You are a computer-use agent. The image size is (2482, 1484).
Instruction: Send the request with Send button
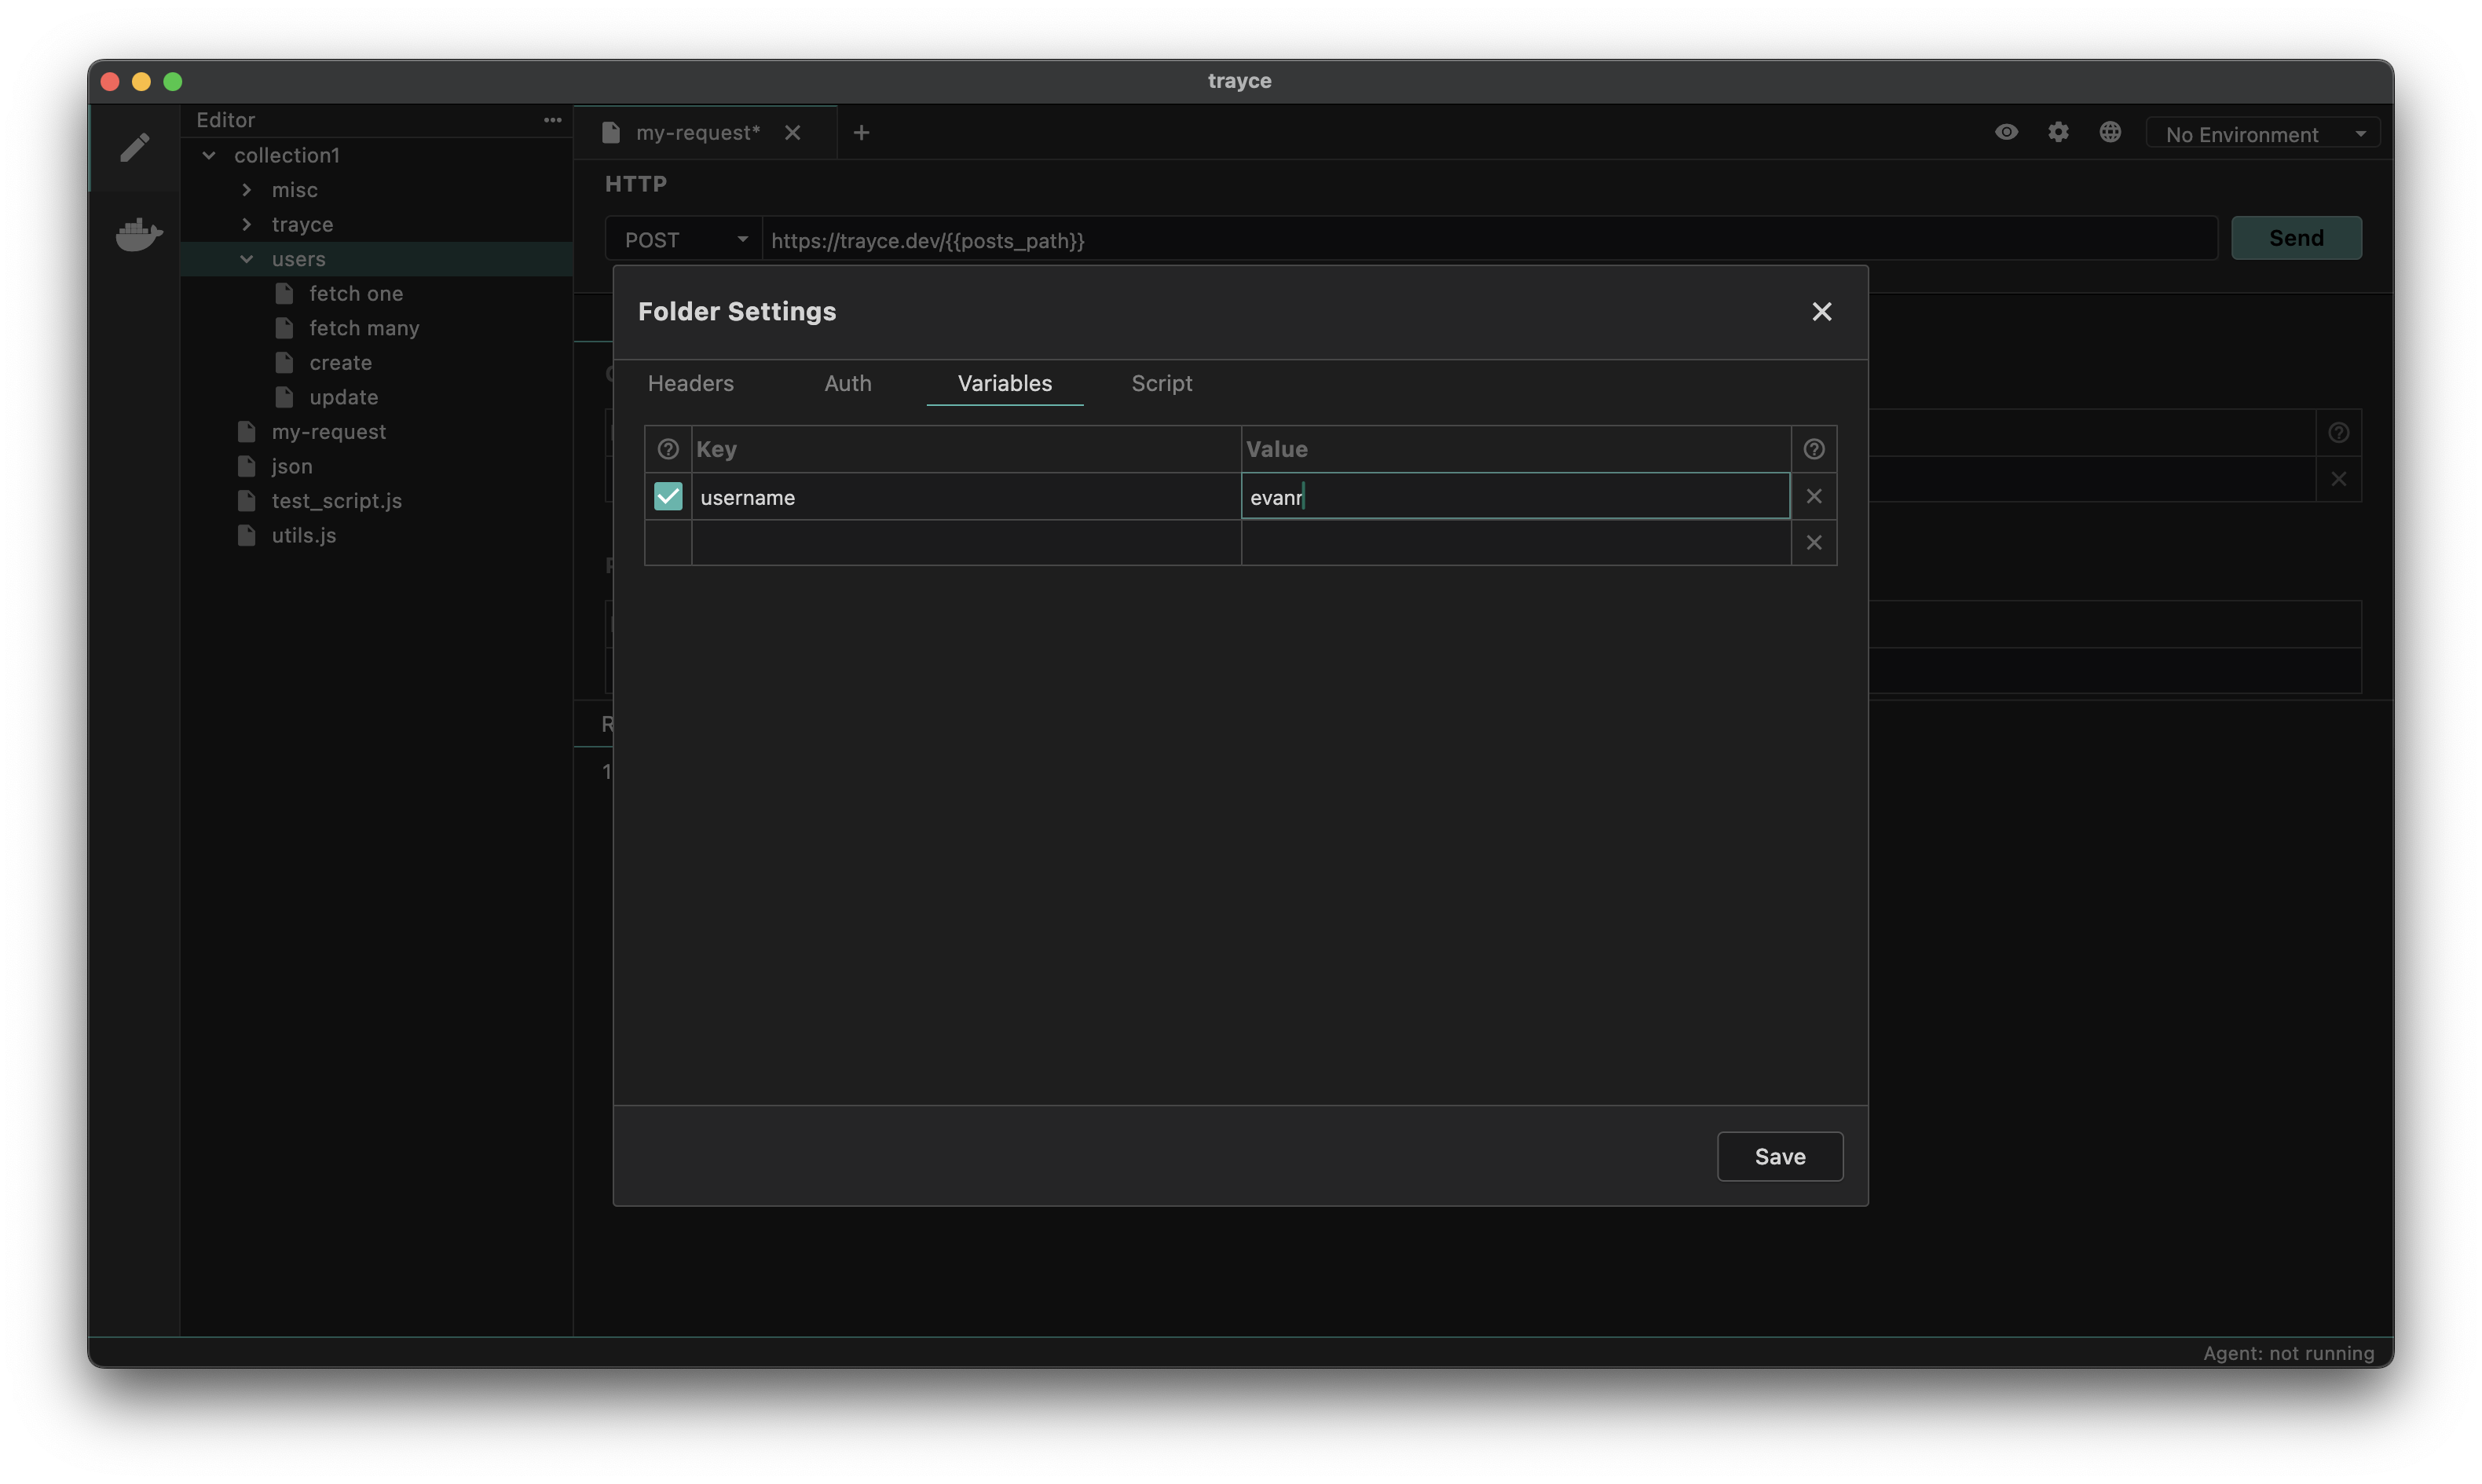coord(2296,238)
